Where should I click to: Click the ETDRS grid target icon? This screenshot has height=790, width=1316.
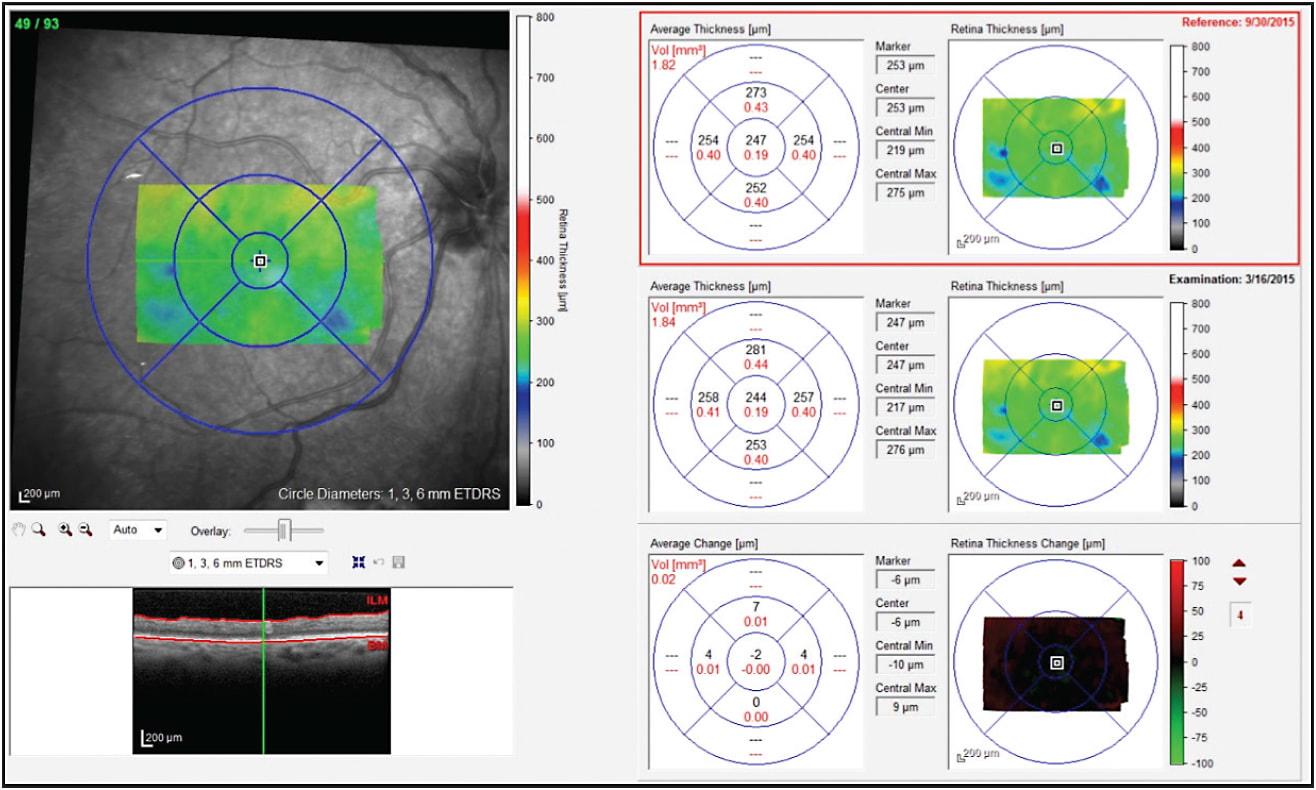coord(180,562)
